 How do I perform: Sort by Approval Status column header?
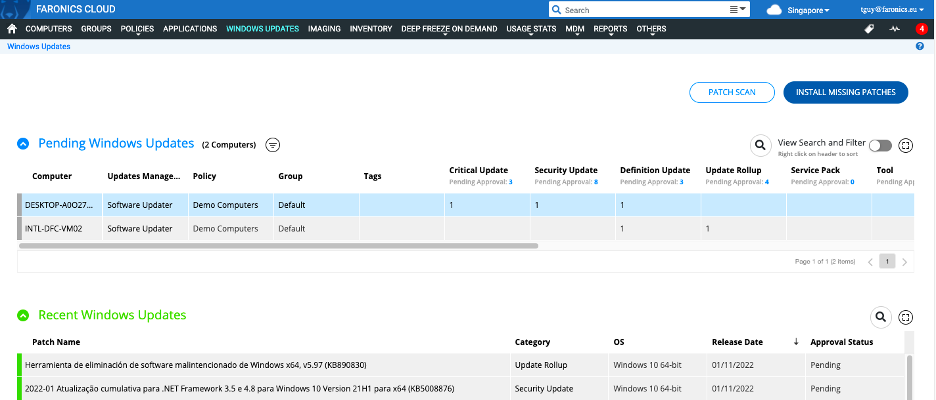842,342
